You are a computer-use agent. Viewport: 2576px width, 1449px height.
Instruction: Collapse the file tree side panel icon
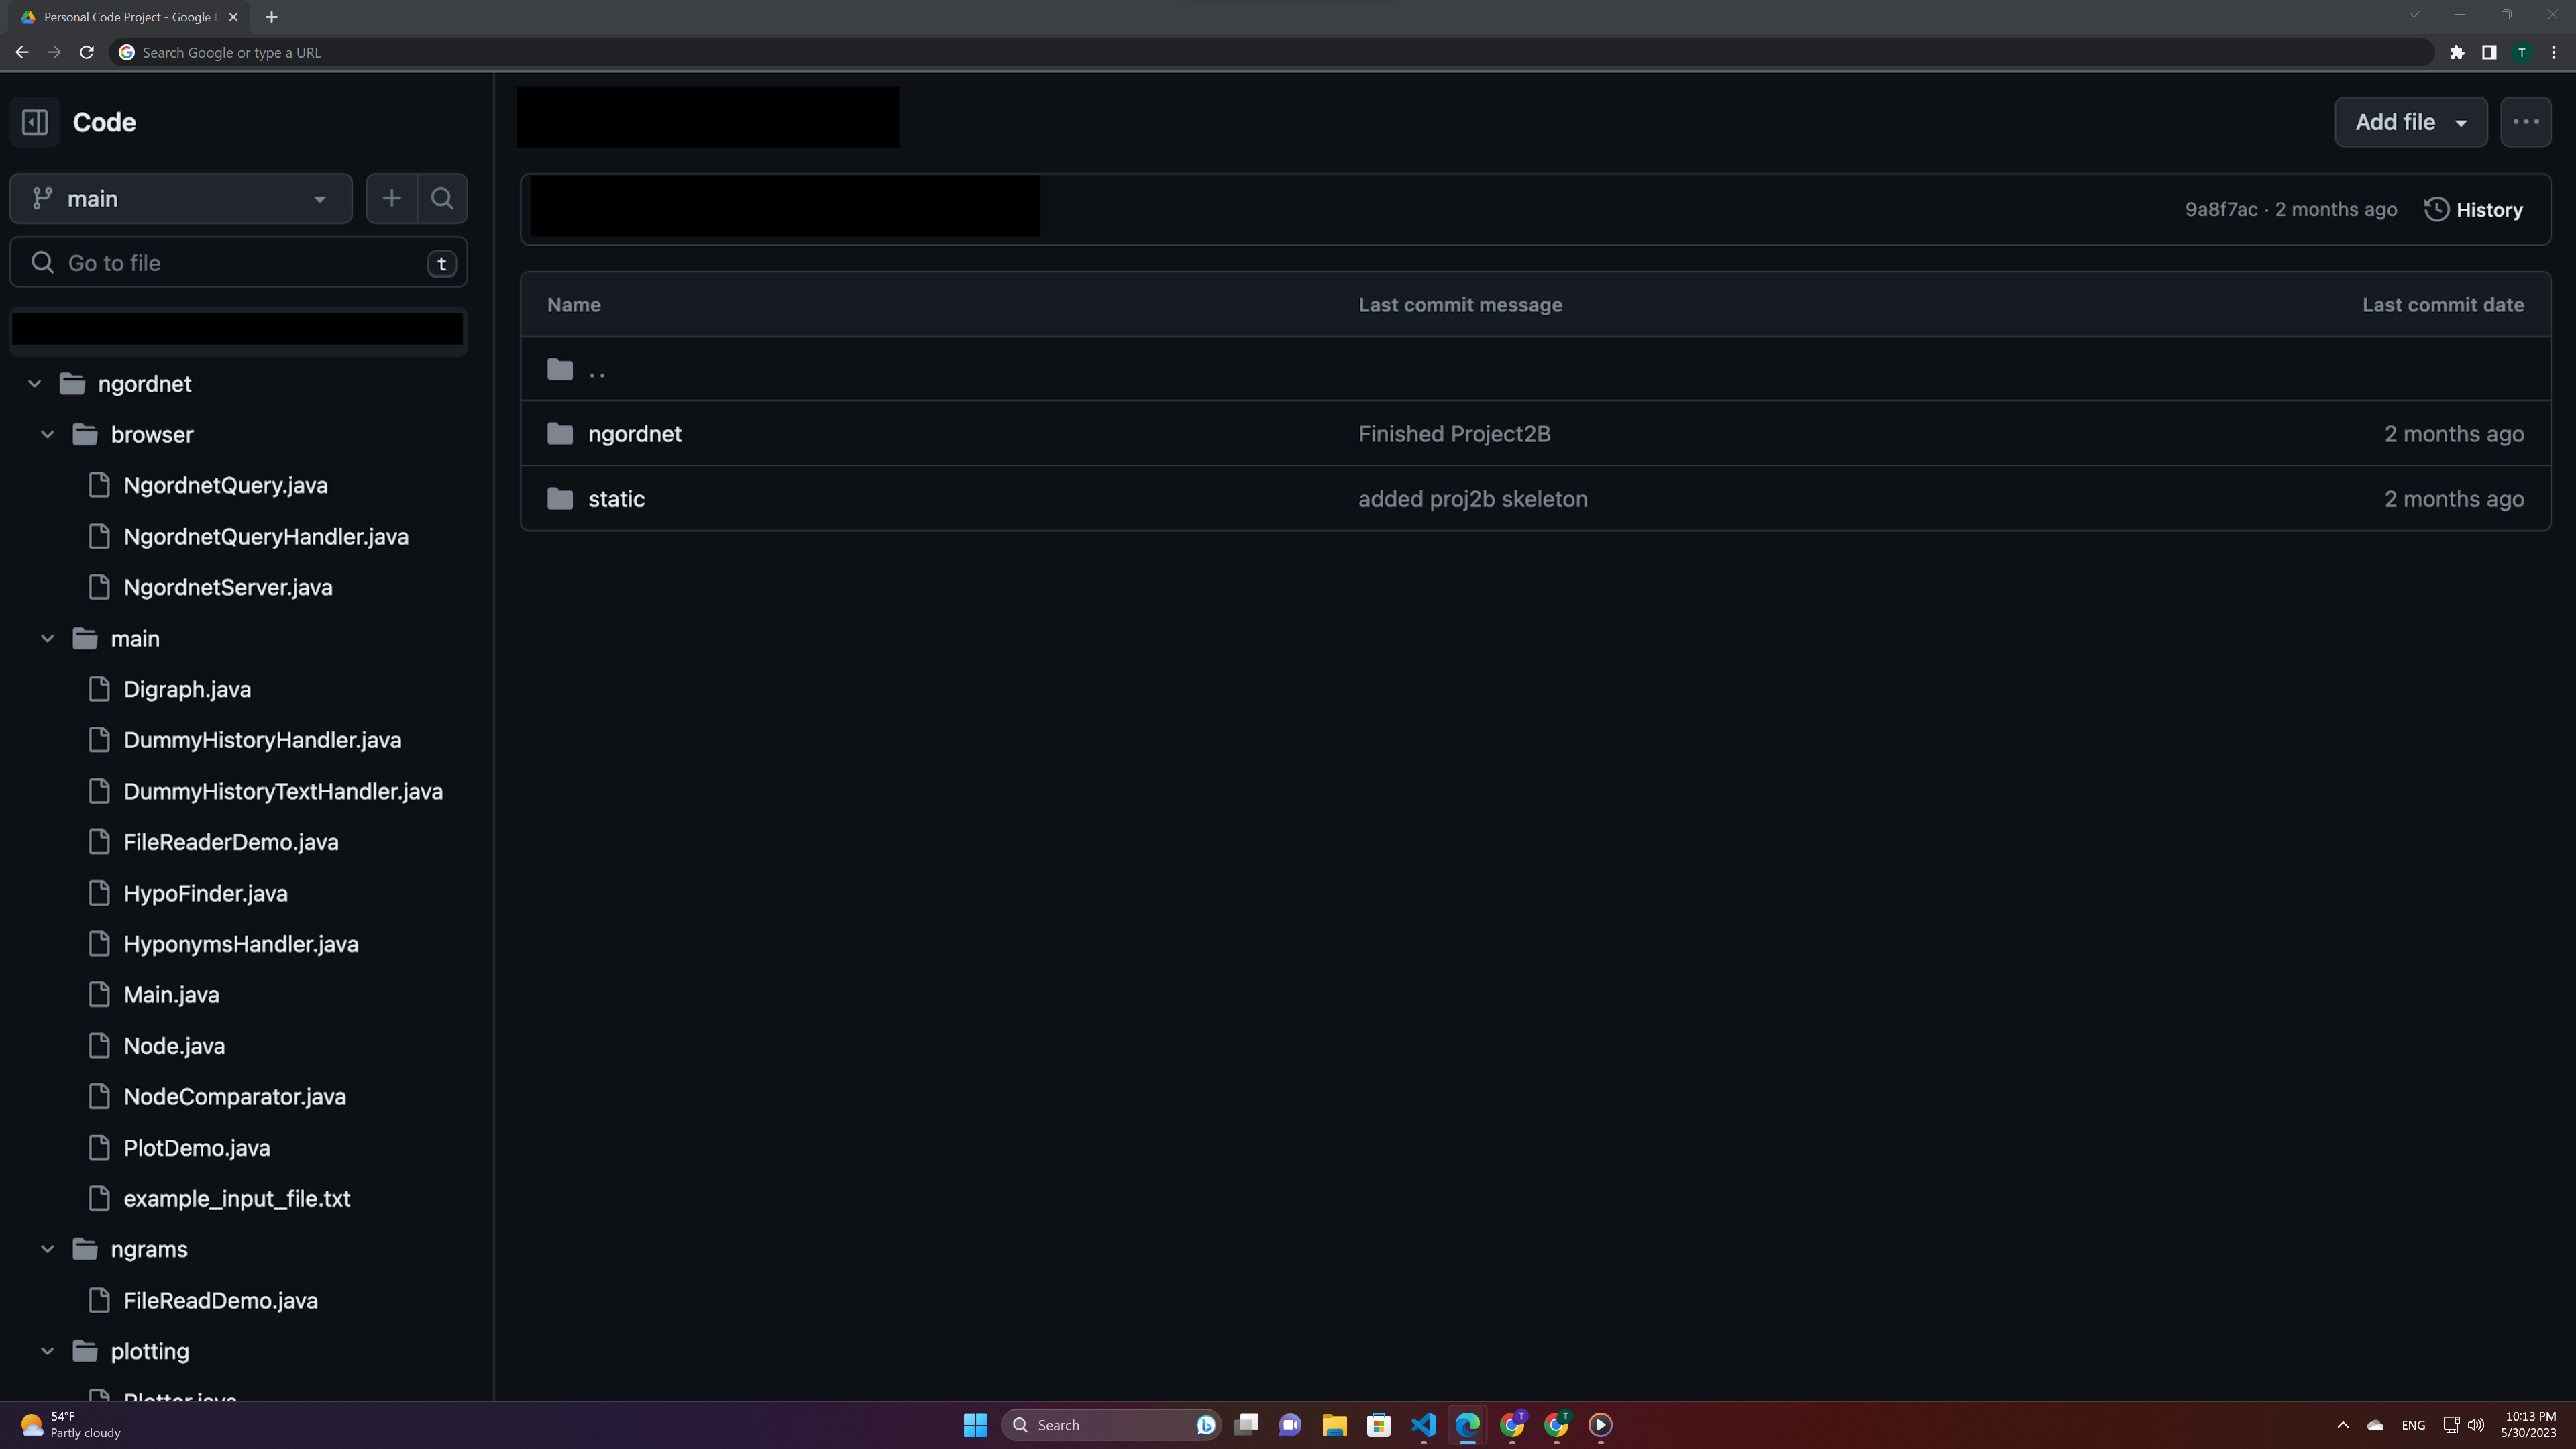pos(35,122)
